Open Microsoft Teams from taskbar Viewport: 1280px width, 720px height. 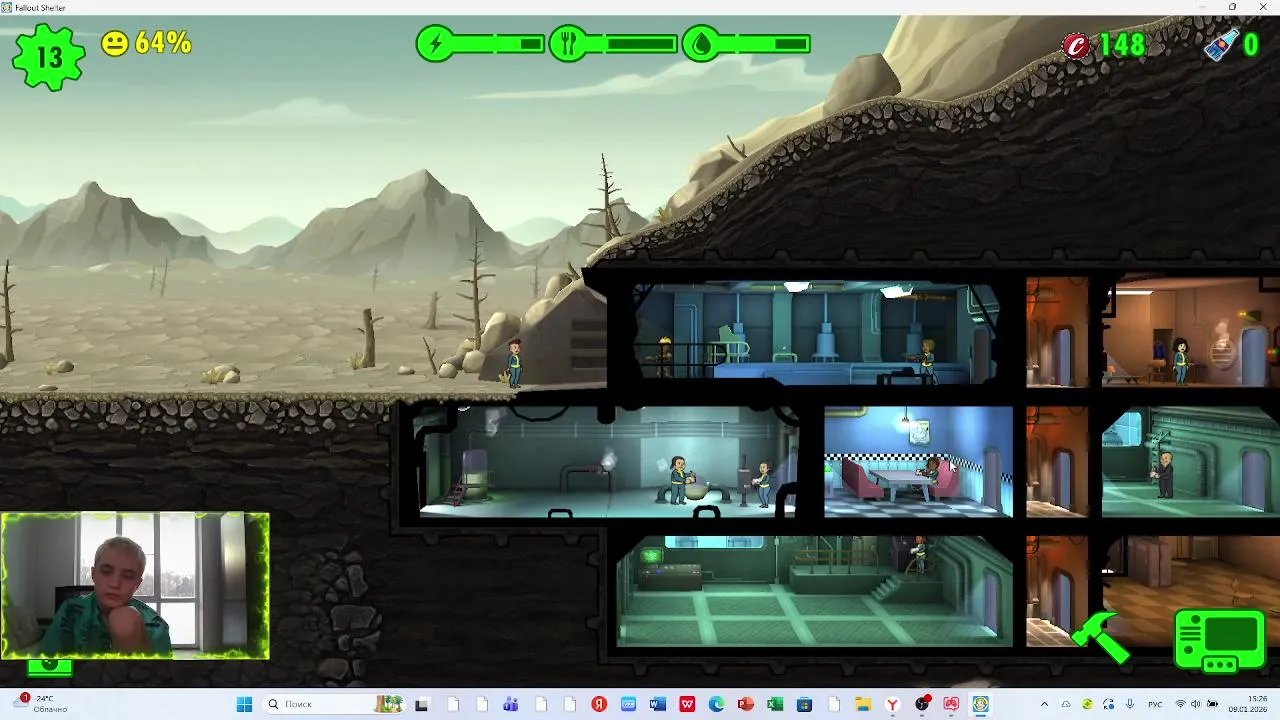pos(510,704)
